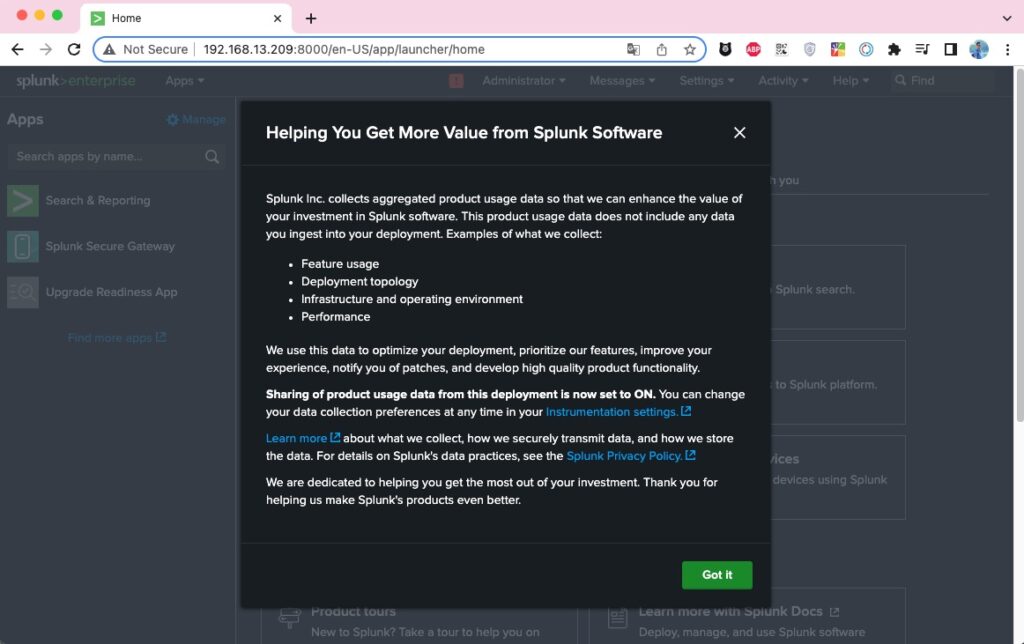Open the gray shield extension
The width and height of the screenshot is (1024, 644).
(x=810, y=50)
